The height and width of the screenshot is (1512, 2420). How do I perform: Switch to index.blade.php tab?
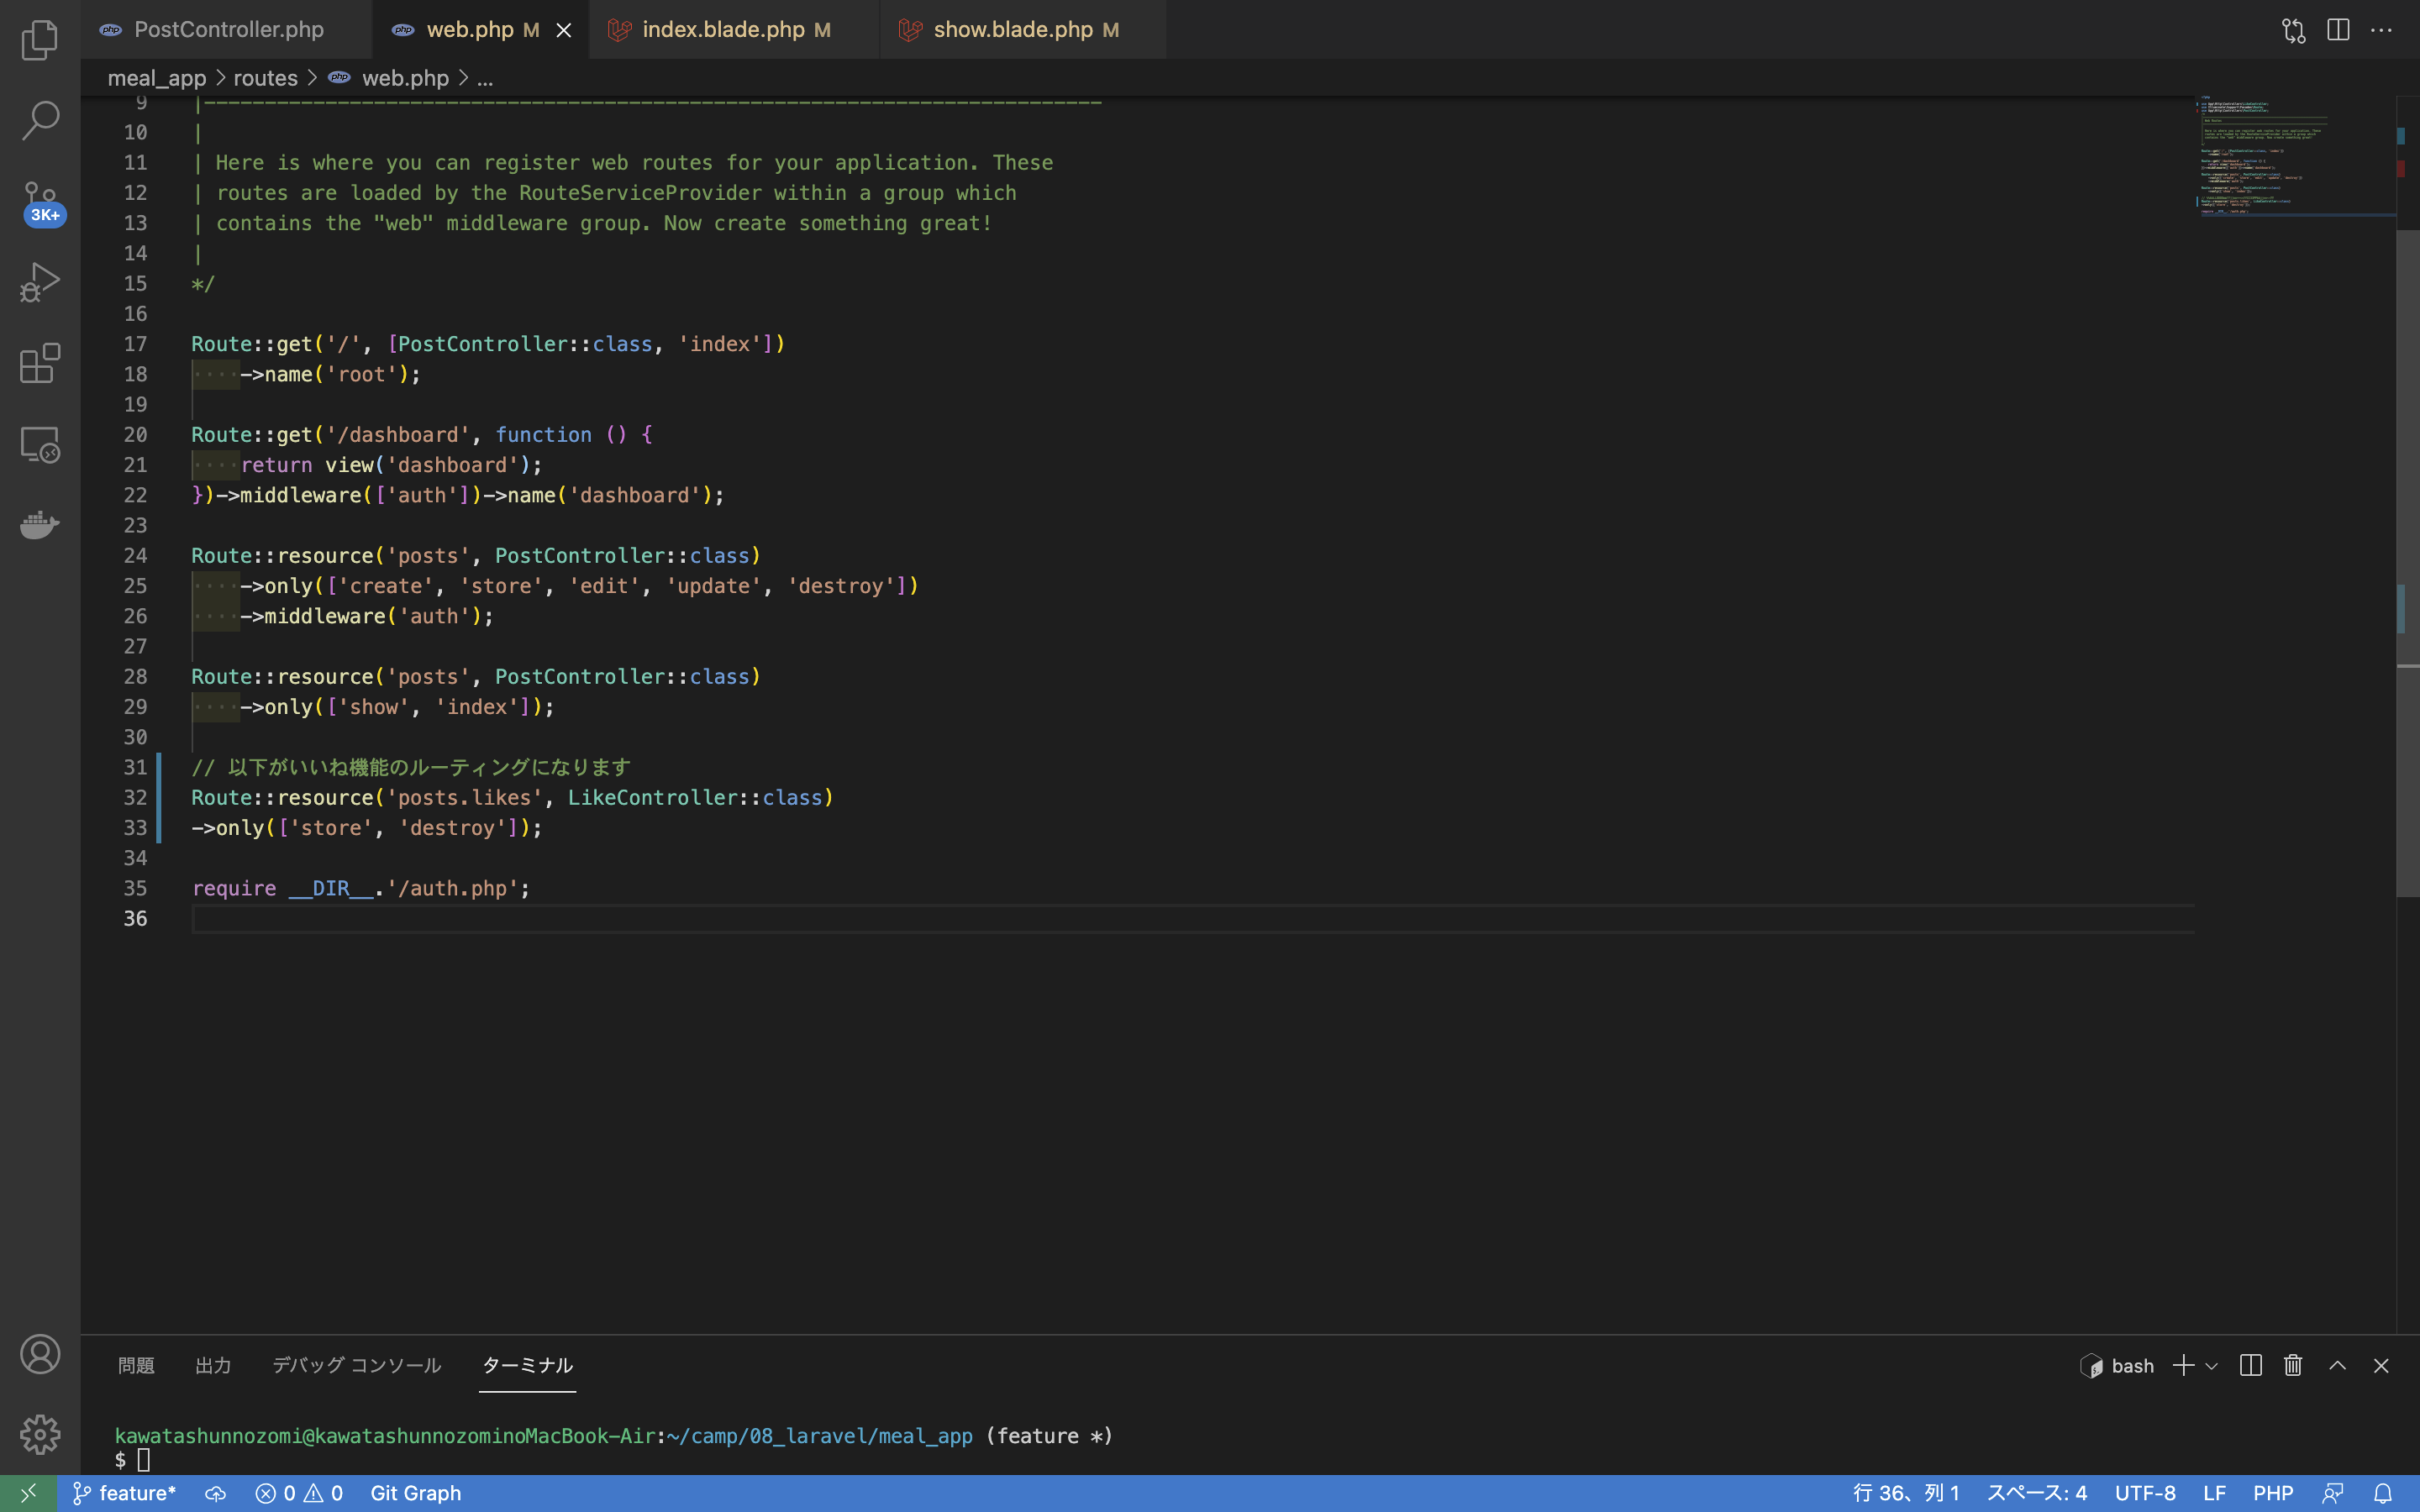point(723,30)
